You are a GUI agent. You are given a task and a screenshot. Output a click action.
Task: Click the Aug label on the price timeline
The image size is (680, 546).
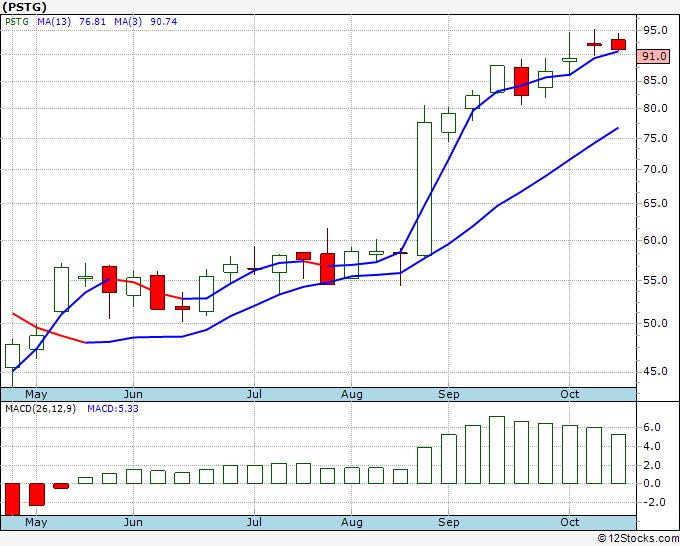click(x=352, y=394)
